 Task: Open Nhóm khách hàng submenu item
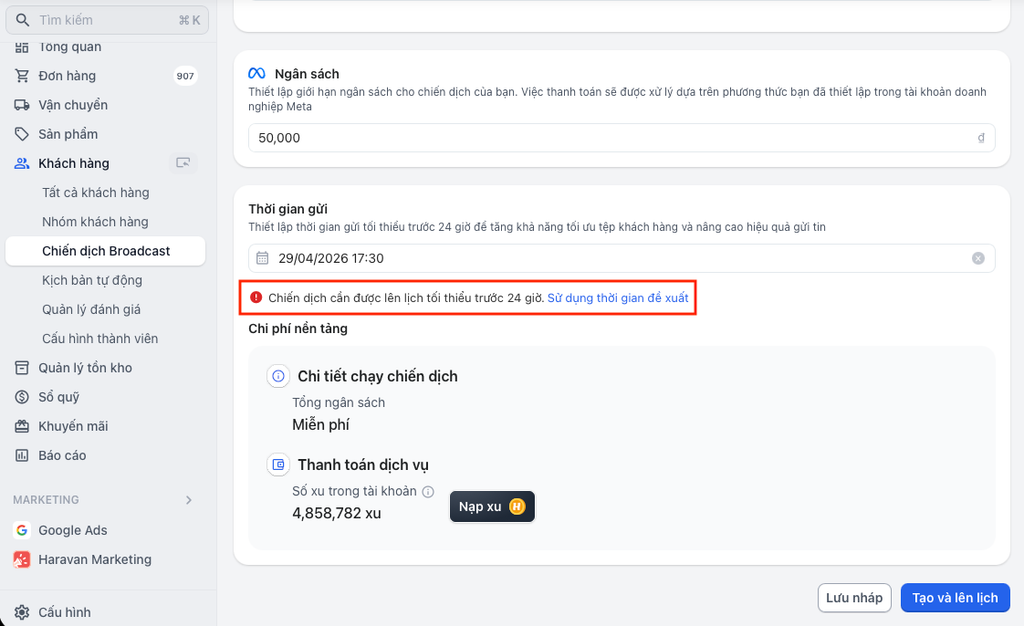(x=95, y=222)
